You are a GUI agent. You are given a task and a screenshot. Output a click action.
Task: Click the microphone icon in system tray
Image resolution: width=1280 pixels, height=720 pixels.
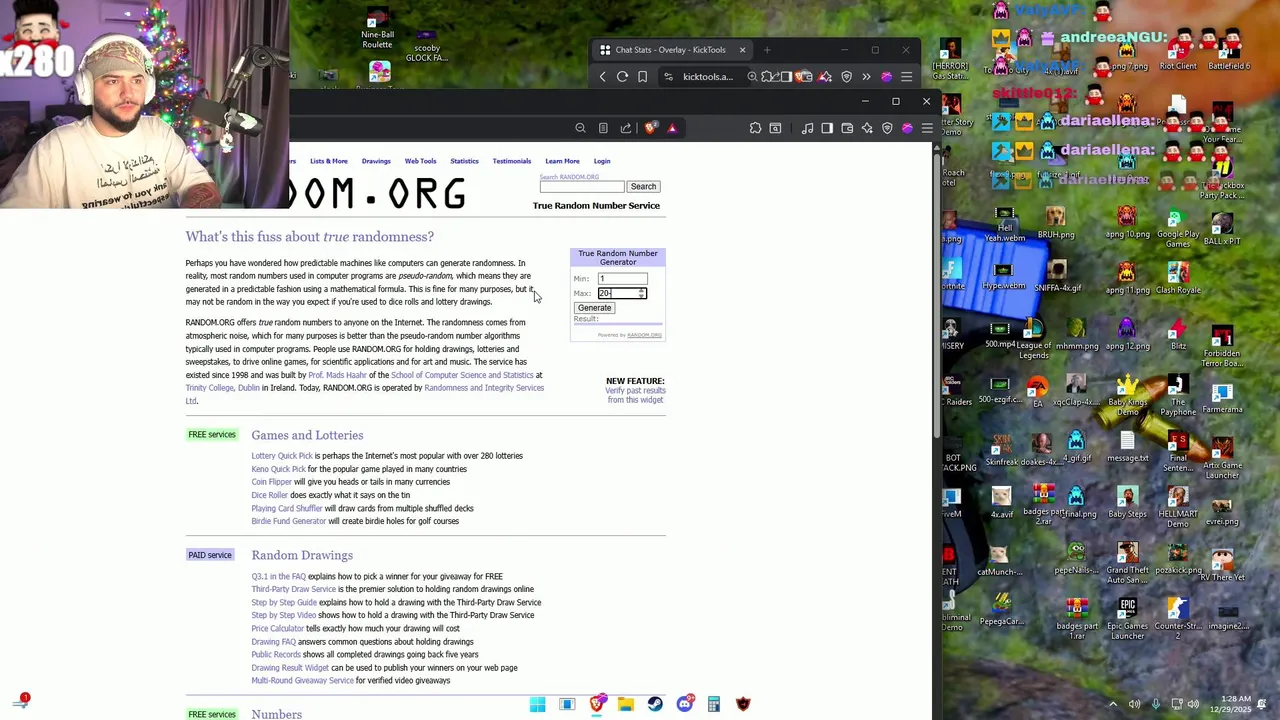tap(1156, 704)
